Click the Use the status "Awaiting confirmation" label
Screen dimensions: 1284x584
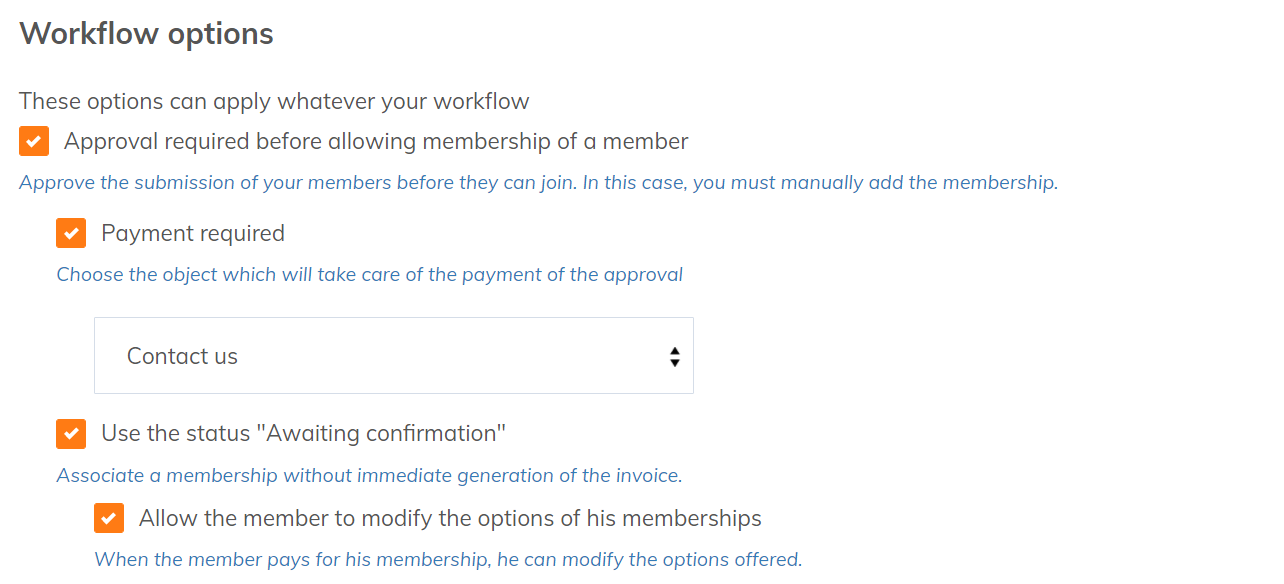click(303, 433)
